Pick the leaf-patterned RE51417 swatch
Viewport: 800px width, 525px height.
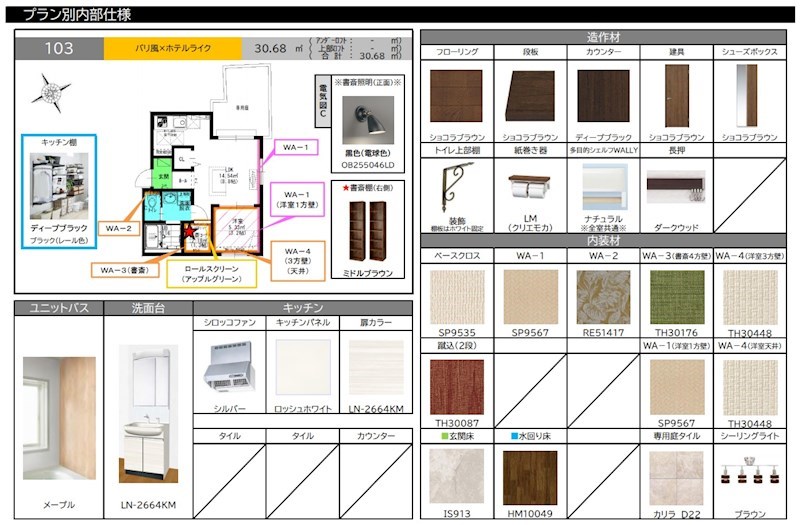[x=603, y=296]
